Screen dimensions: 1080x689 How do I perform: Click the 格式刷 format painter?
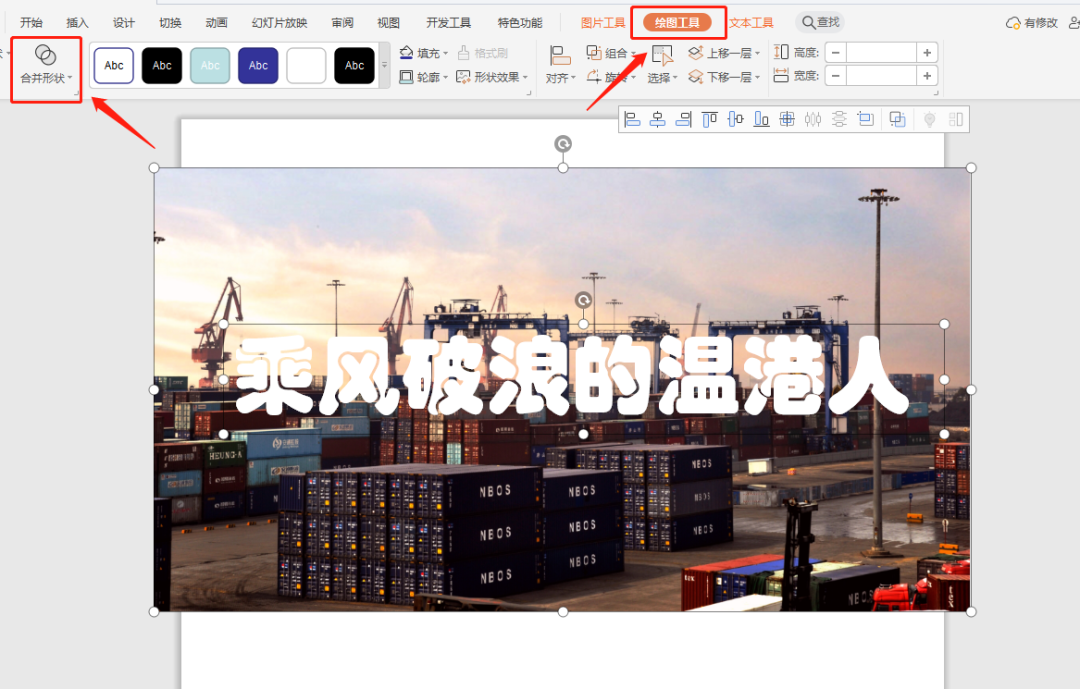[483, 53]
